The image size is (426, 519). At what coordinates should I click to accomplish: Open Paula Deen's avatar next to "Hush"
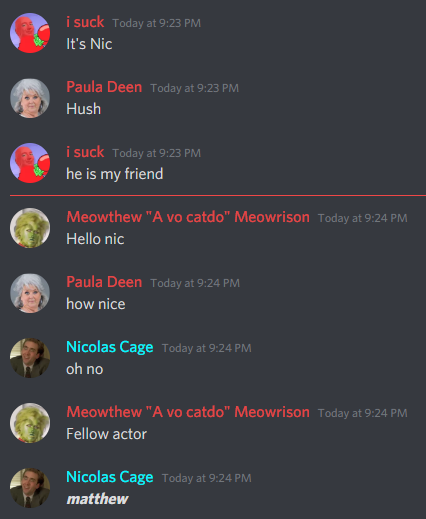tap(30, 98)
